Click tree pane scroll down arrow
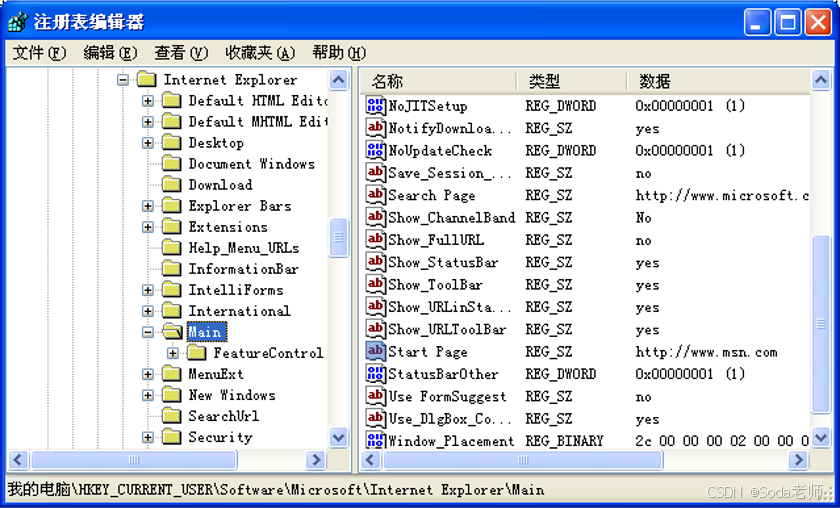 (338, 437)
